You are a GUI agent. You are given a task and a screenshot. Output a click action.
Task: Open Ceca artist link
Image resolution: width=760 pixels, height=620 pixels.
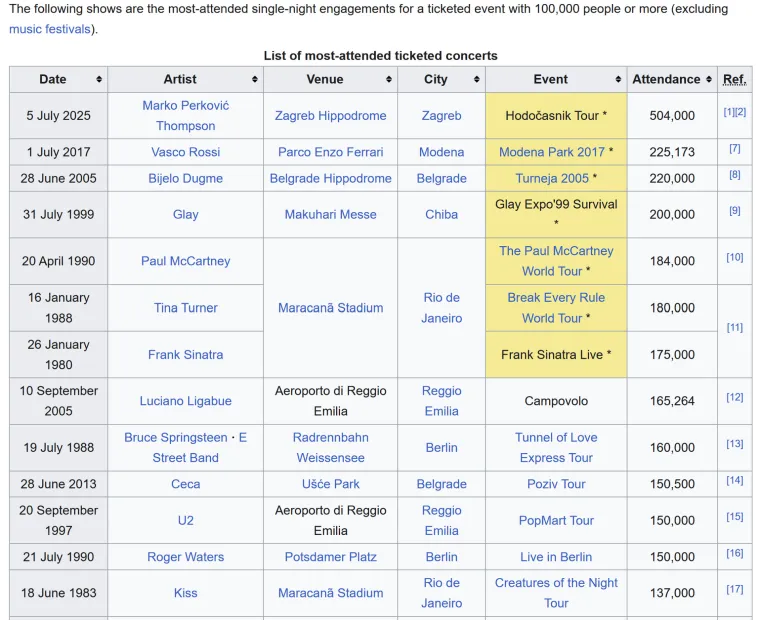(x=186, y=484)
